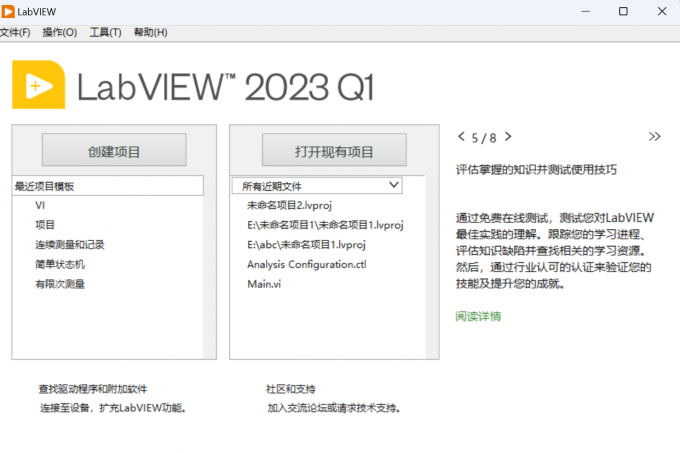This screenshot has width=680, height=453.
Task: Click the LabVIEW logo icon in title bar
Action: pos(8,11)
